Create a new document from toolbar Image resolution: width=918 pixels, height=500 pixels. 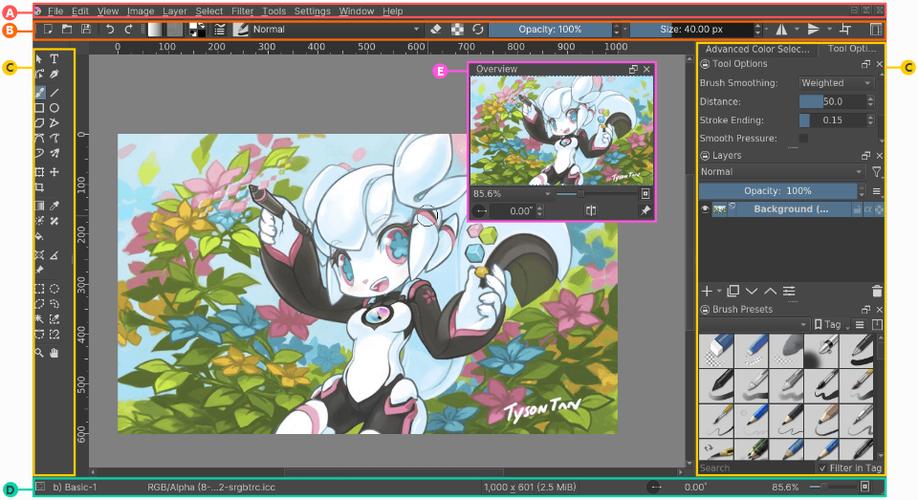(49, 29)
